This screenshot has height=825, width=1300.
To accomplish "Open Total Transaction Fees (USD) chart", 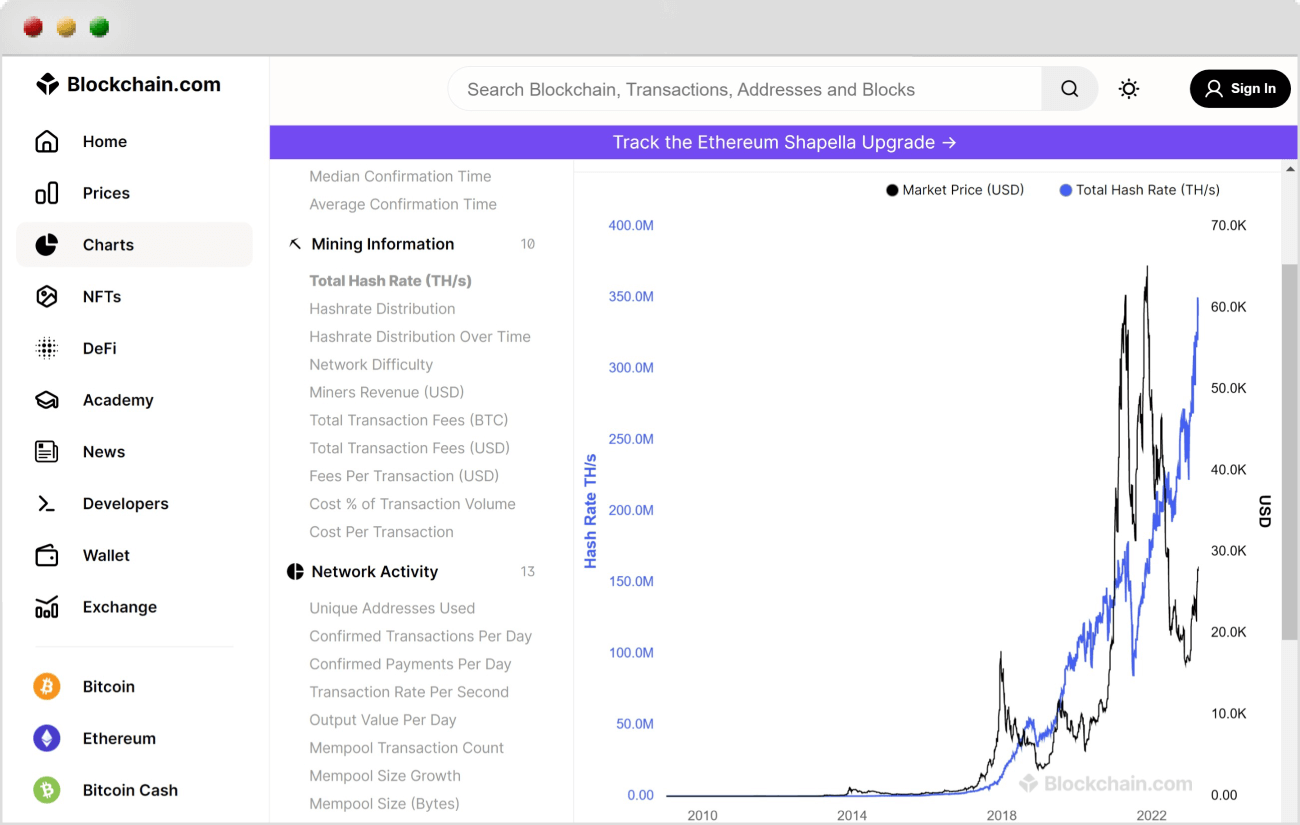I will pos(409,448).
